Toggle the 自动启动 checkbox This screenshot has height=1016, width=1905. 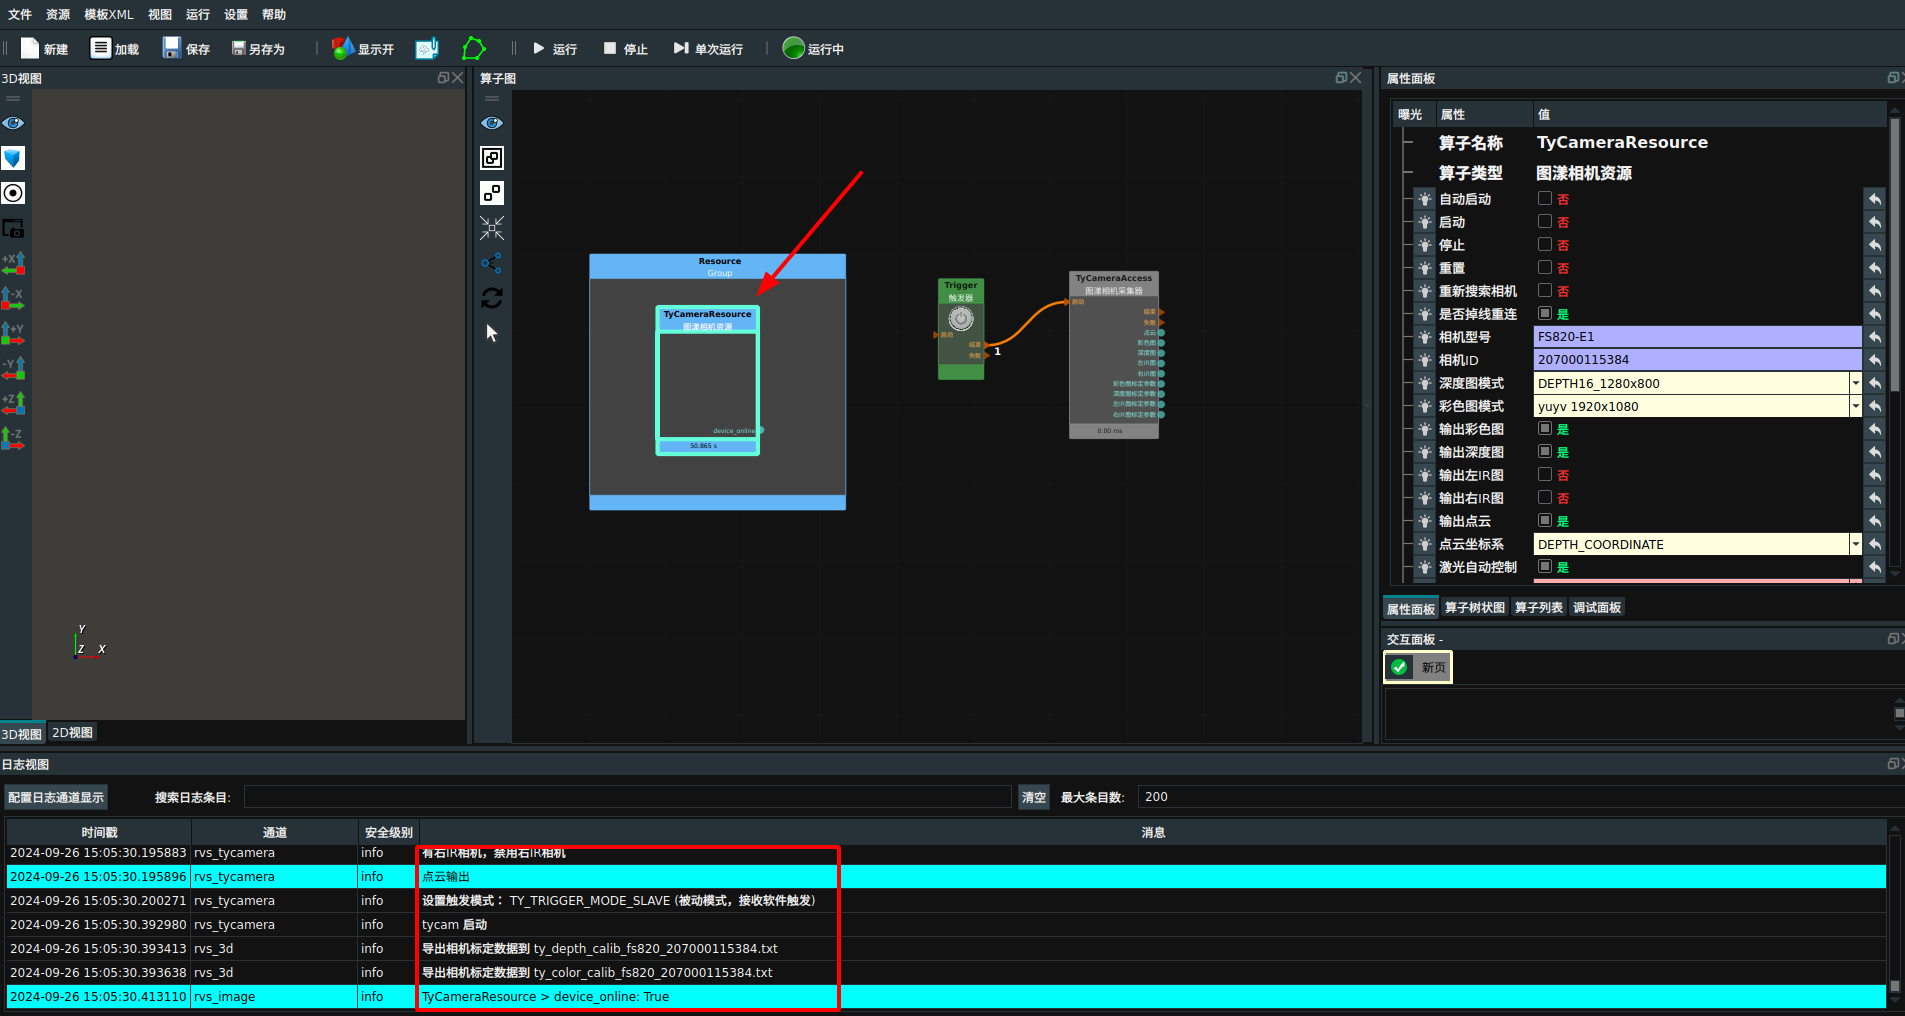click(x=1545, y=198)
